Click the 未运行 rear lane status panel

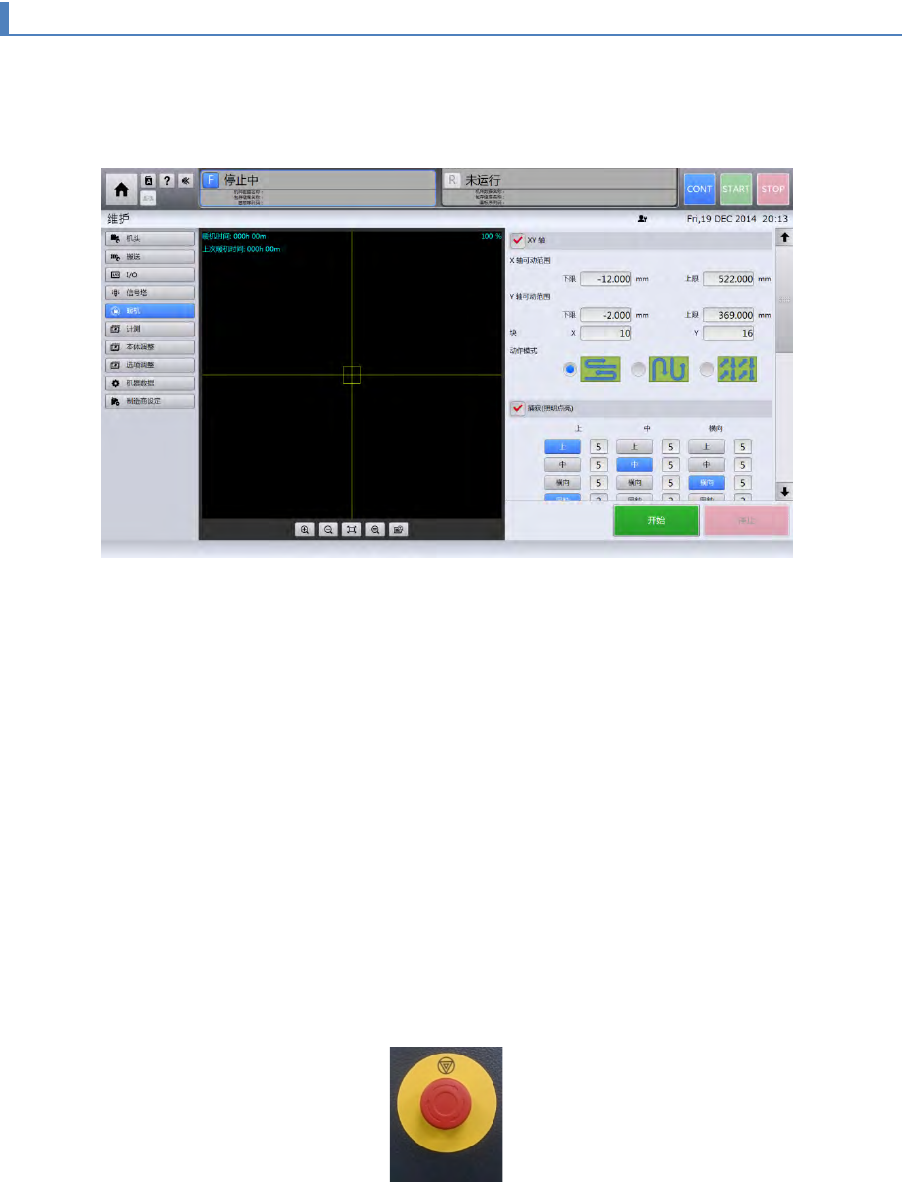tap(558, 188)
